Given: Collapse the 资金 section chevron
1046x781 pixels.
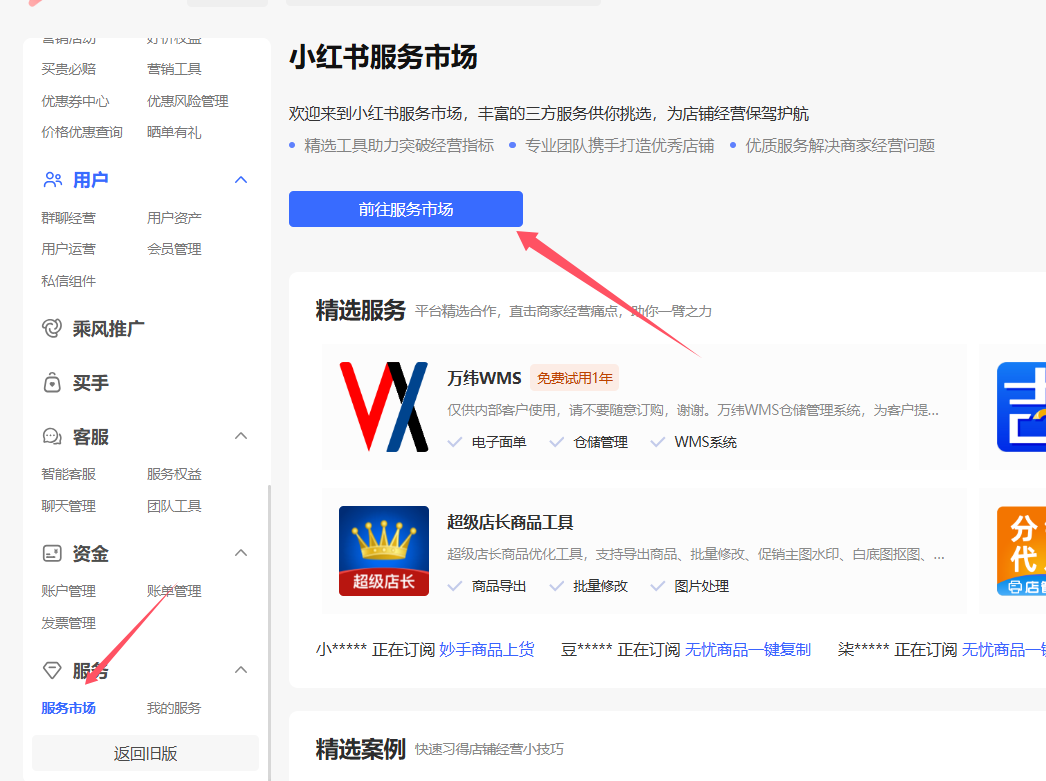Looking at the screenshot, I should click(241, 553).
